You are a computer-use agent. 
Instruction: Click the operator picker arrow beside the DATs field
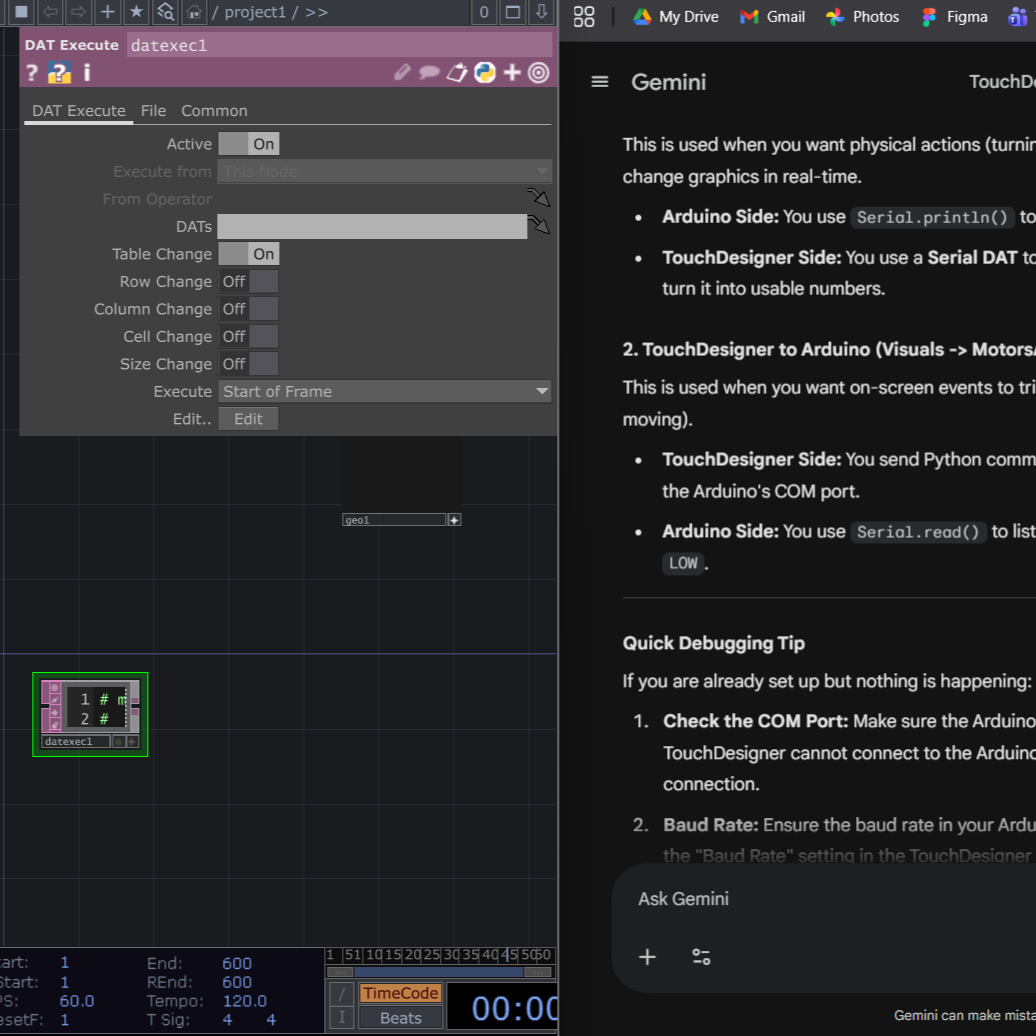click(x=540, y=226)
